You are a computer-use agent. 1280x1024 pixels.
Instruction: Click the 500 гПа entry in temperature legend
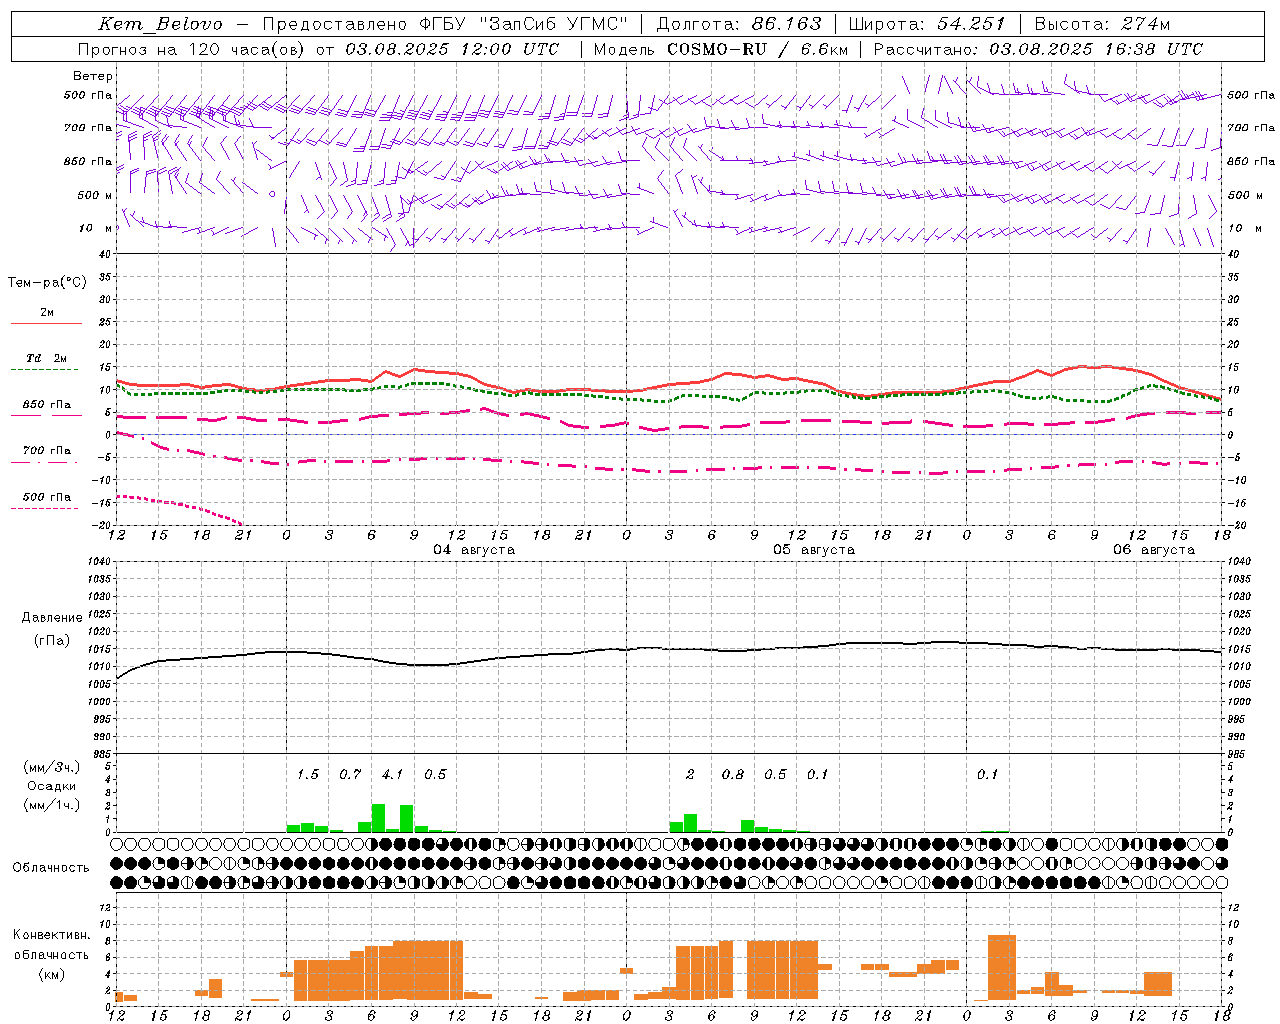pyautogui.click(x=46, y=497)
